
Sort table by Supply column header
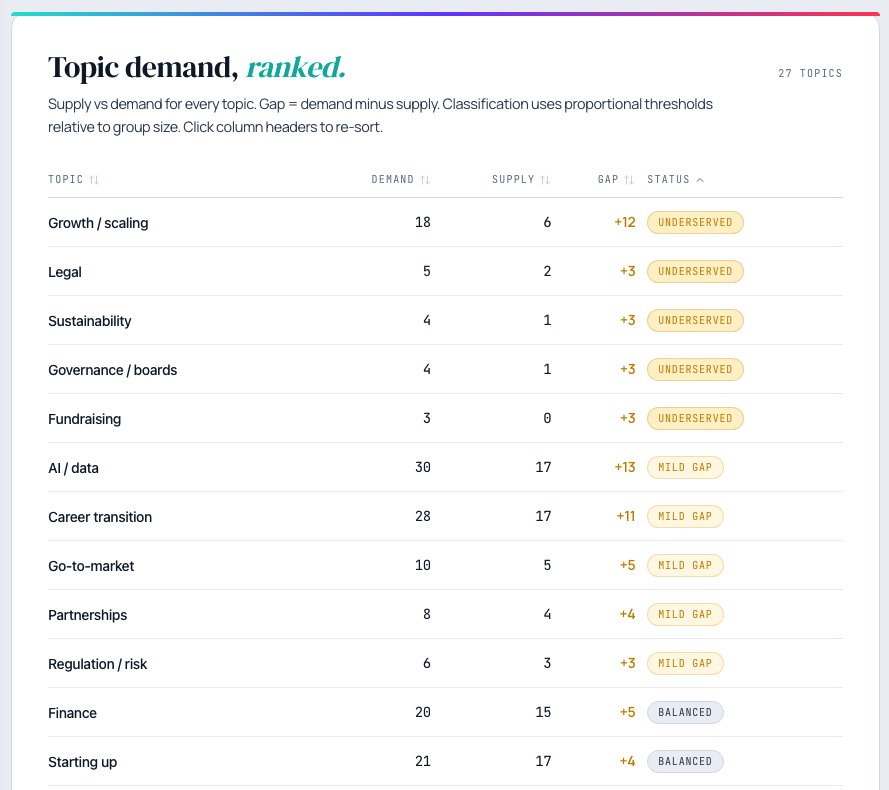520,179
